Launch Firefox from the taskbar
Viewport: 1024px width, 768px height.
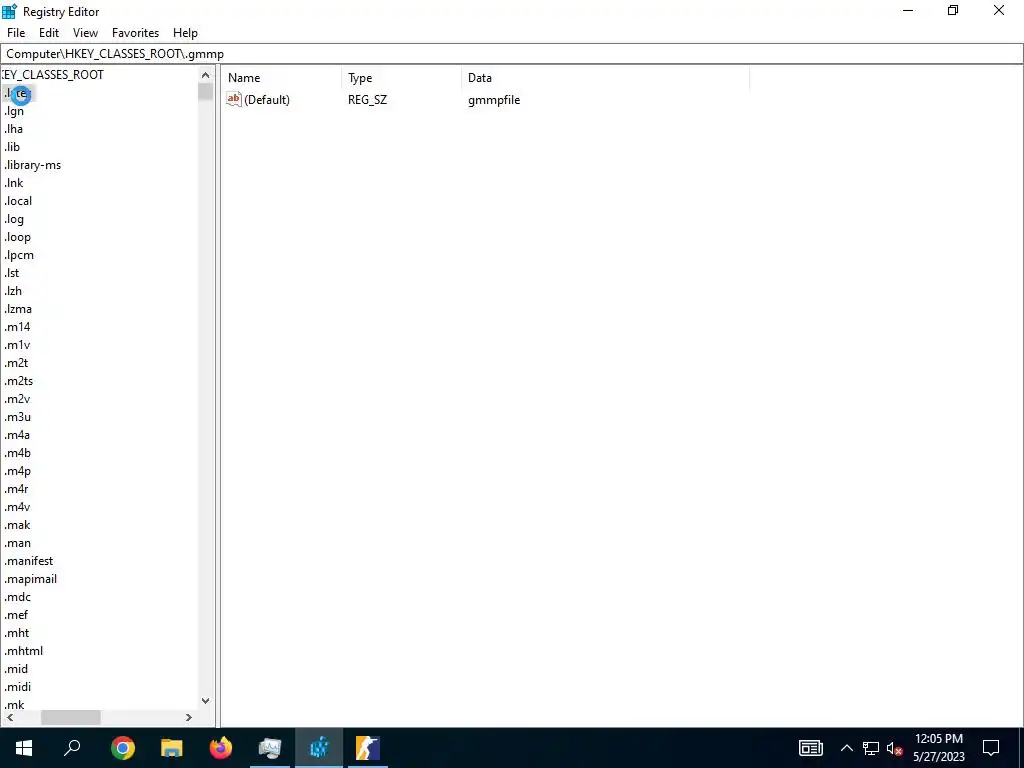221,748
